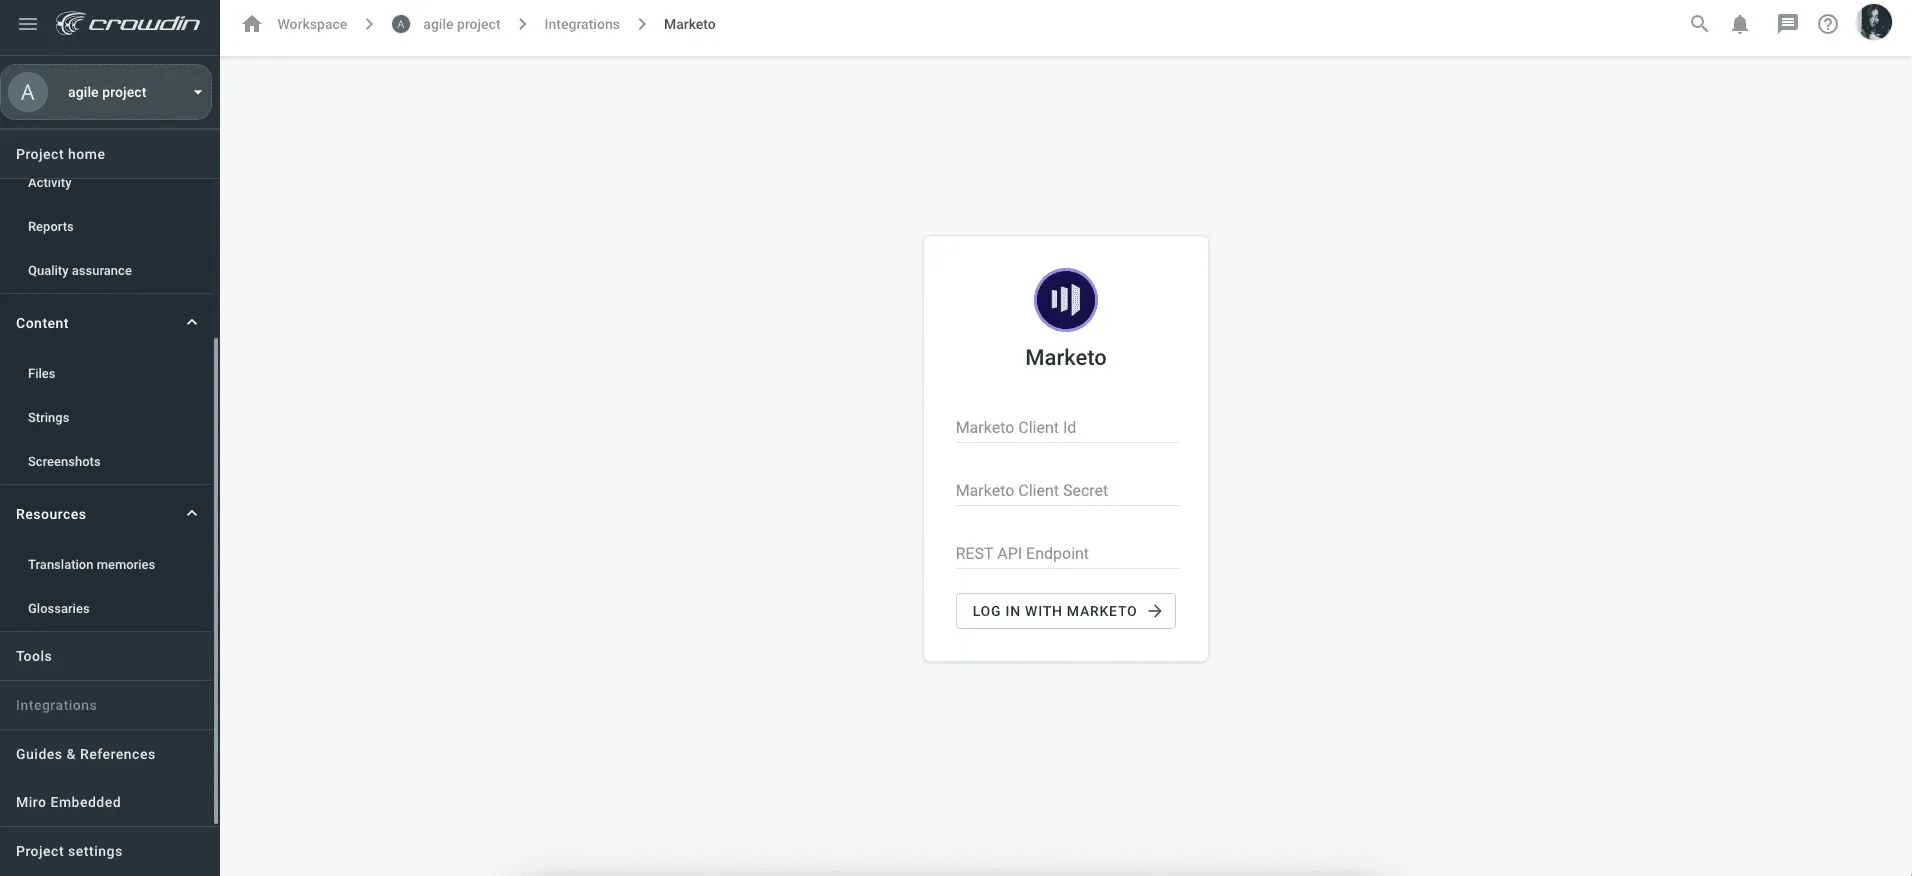Open notifications bell icon
Image resolution: width=1912 pixels, height=876 pixels.
pos(1740,24)
